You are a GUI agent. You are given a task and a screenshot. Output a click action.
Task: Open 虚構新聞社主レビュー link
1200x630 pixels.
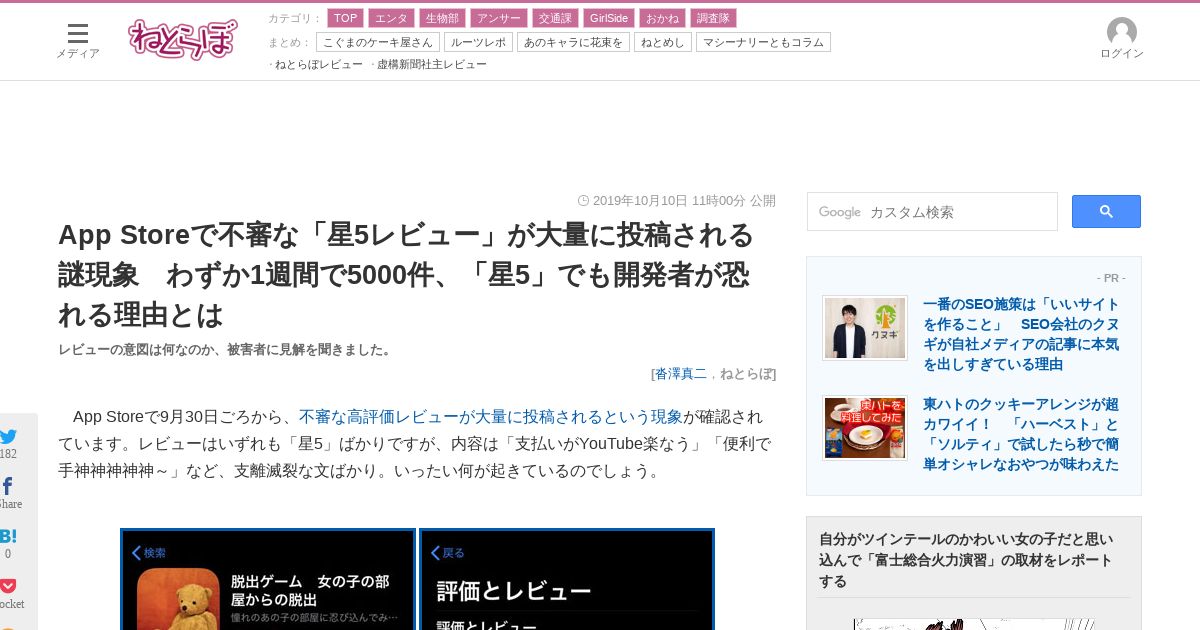point(432,64)
